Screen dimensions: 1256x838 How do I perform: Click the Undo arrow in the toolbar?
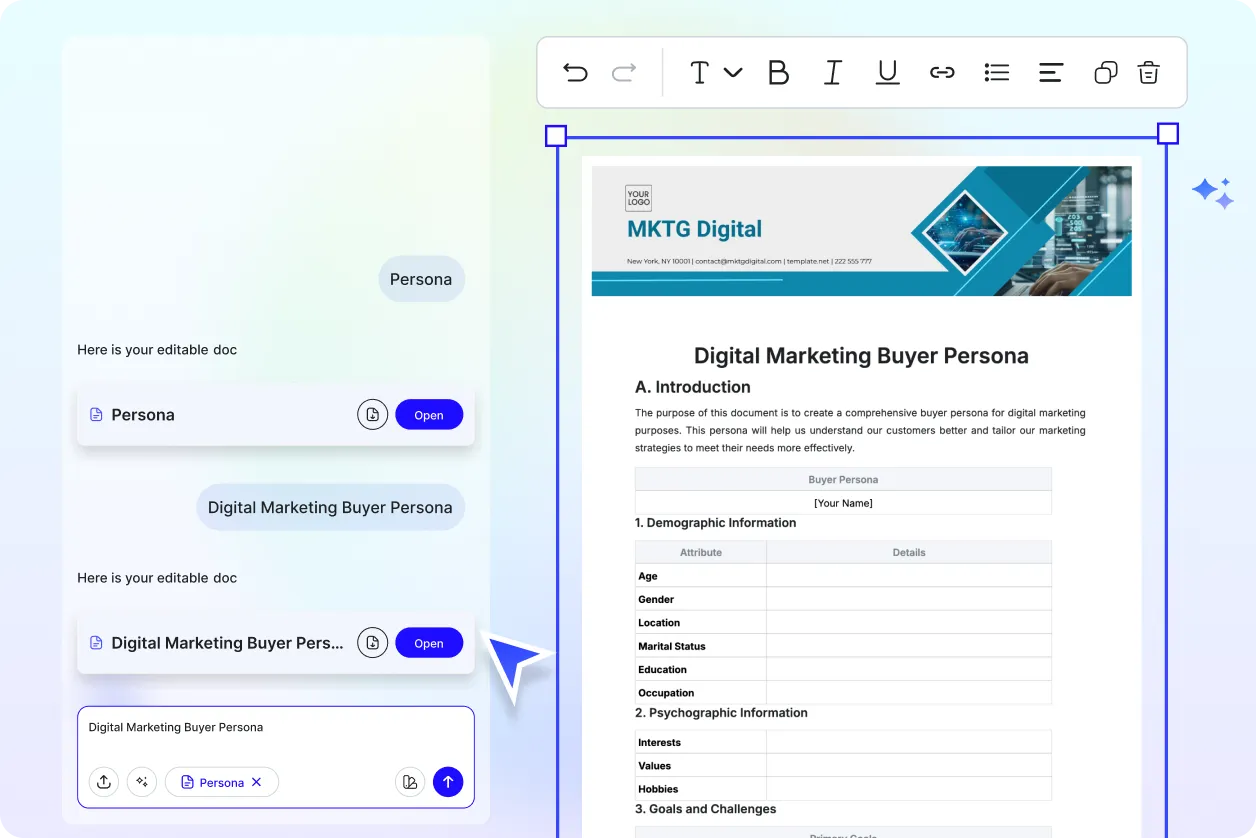click(575, 72)
